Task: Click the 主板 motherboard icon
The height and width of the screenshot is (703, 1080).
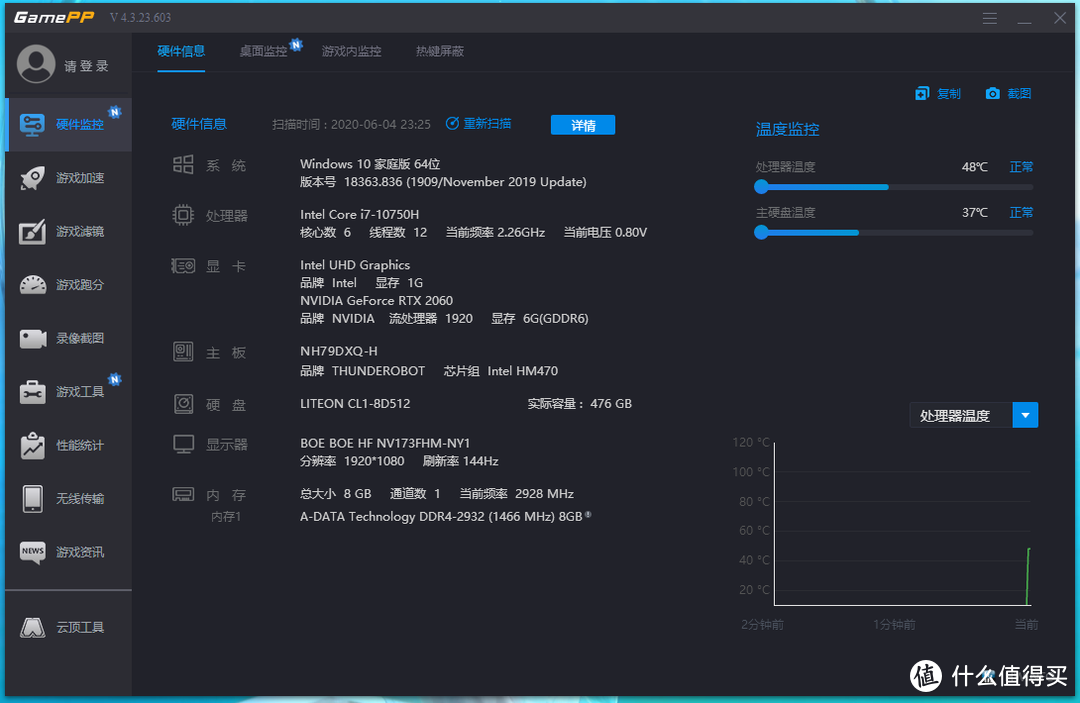Action: click(x=183, y=352)
